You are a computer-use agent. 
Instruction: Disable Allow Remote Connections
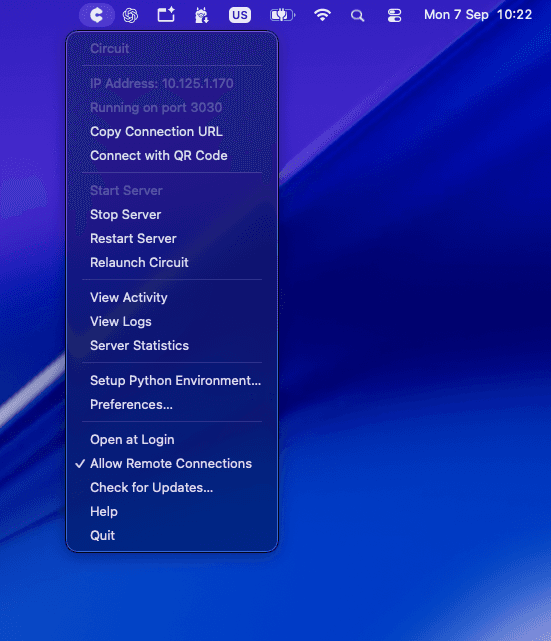tap(172, 464)
